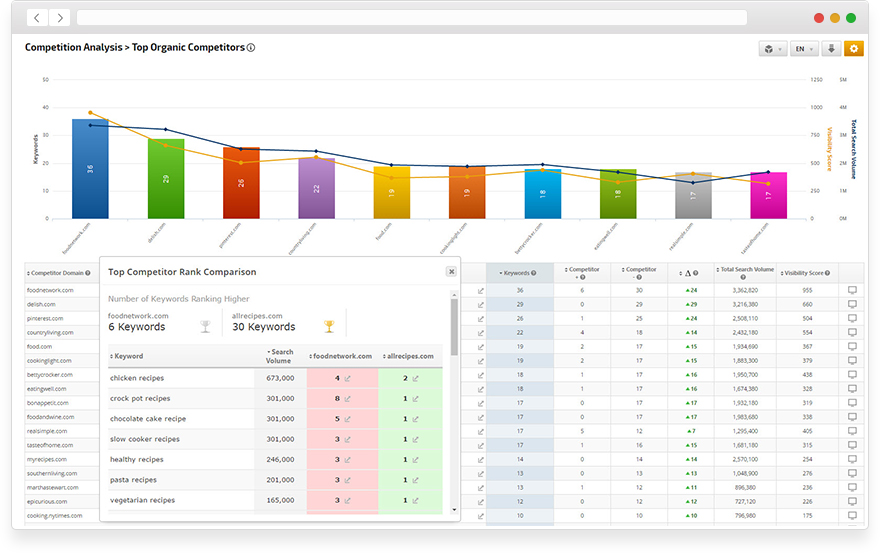
Task: Open rank chart for crock pot recipes under foodnetwork.com
Action: click(x=348, y=398)
